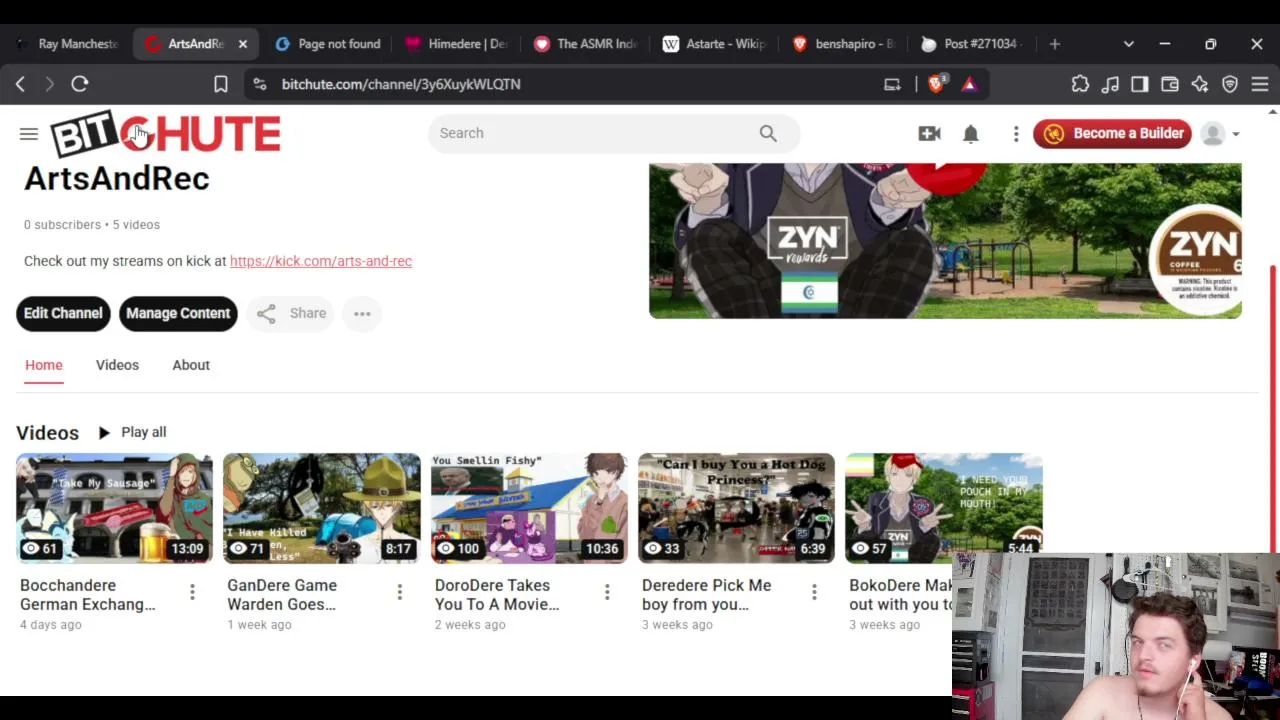This screenshot has height=720, width=1280.
Task: Switch to the Astarte Wikipedia browser tab
Action: [x=716, y=44]
